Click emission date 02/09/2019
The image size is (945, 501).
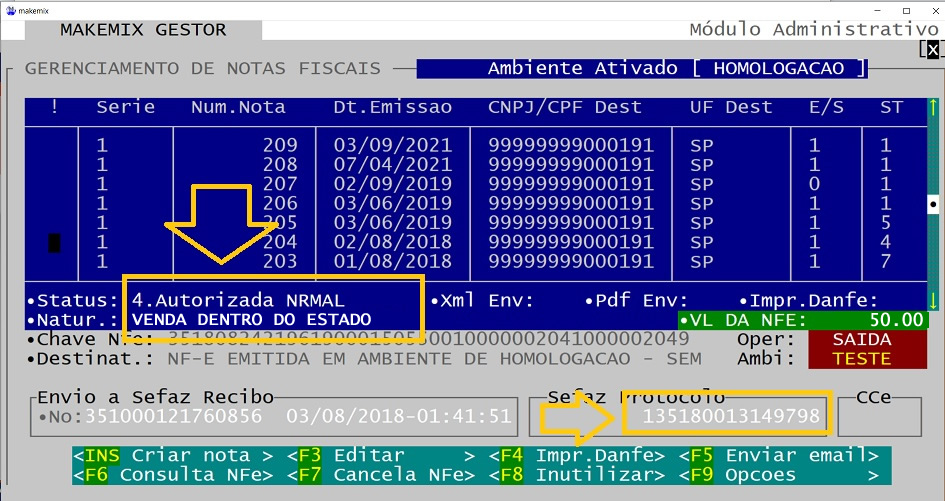392,184
